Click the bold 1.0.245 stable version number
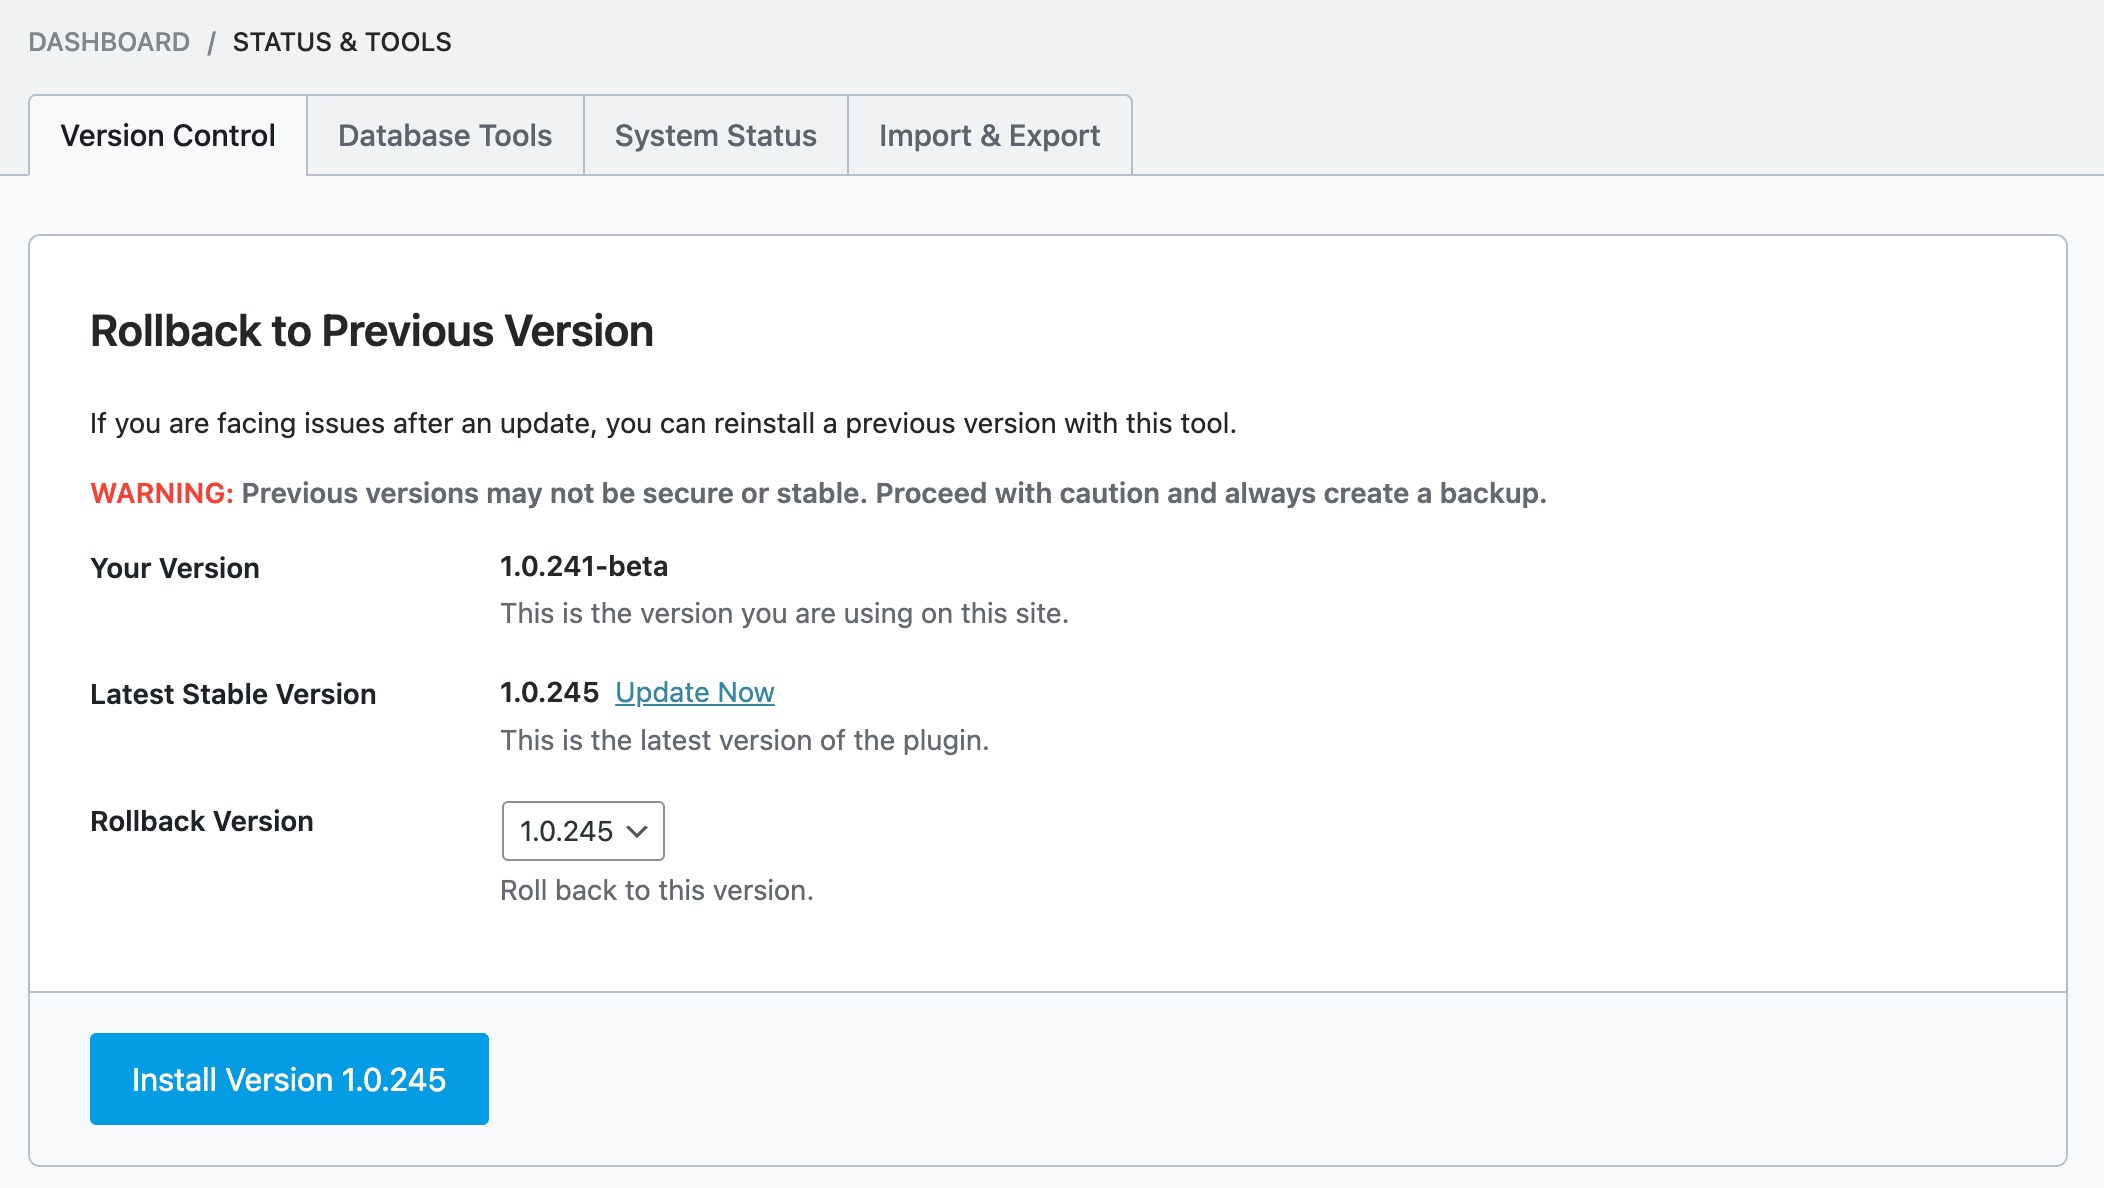The image size is (2104, 1188). (549, 692)
